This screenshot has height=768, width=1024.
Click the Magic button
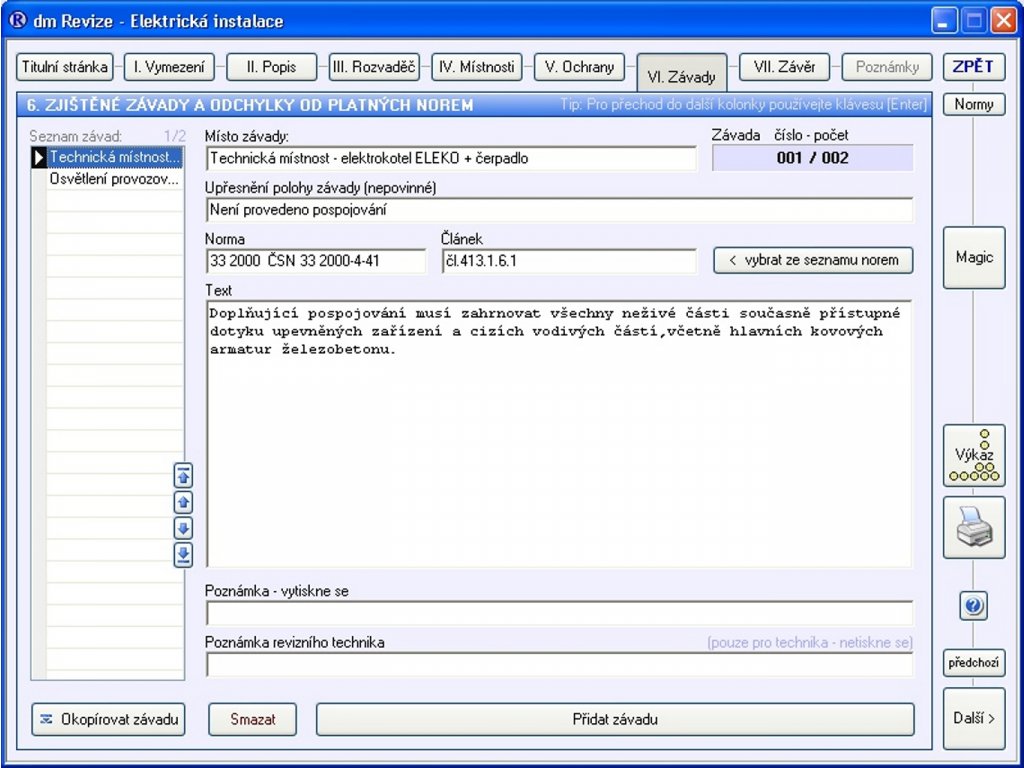973,257
